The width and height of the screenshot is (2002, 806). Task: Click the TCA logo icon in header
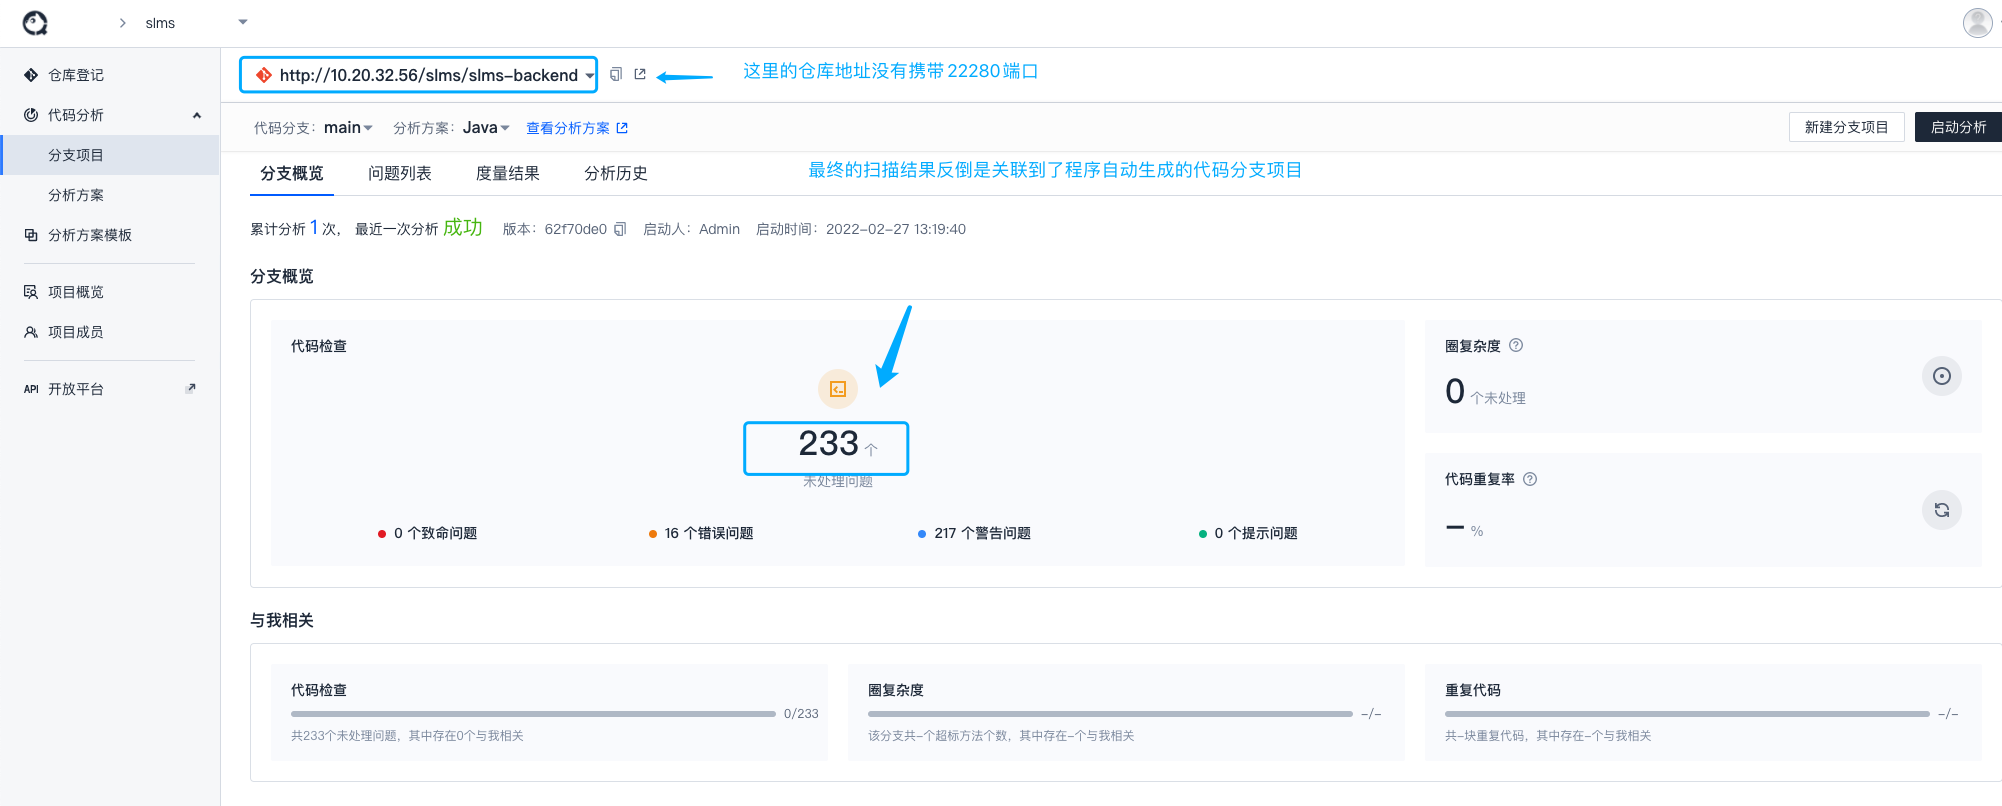[35, 23]
